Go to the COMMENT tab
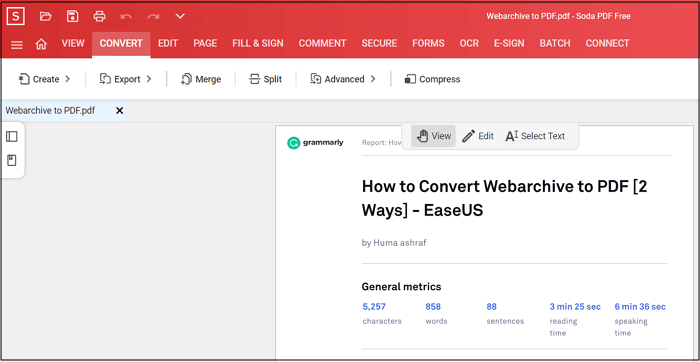 (322, 43)
